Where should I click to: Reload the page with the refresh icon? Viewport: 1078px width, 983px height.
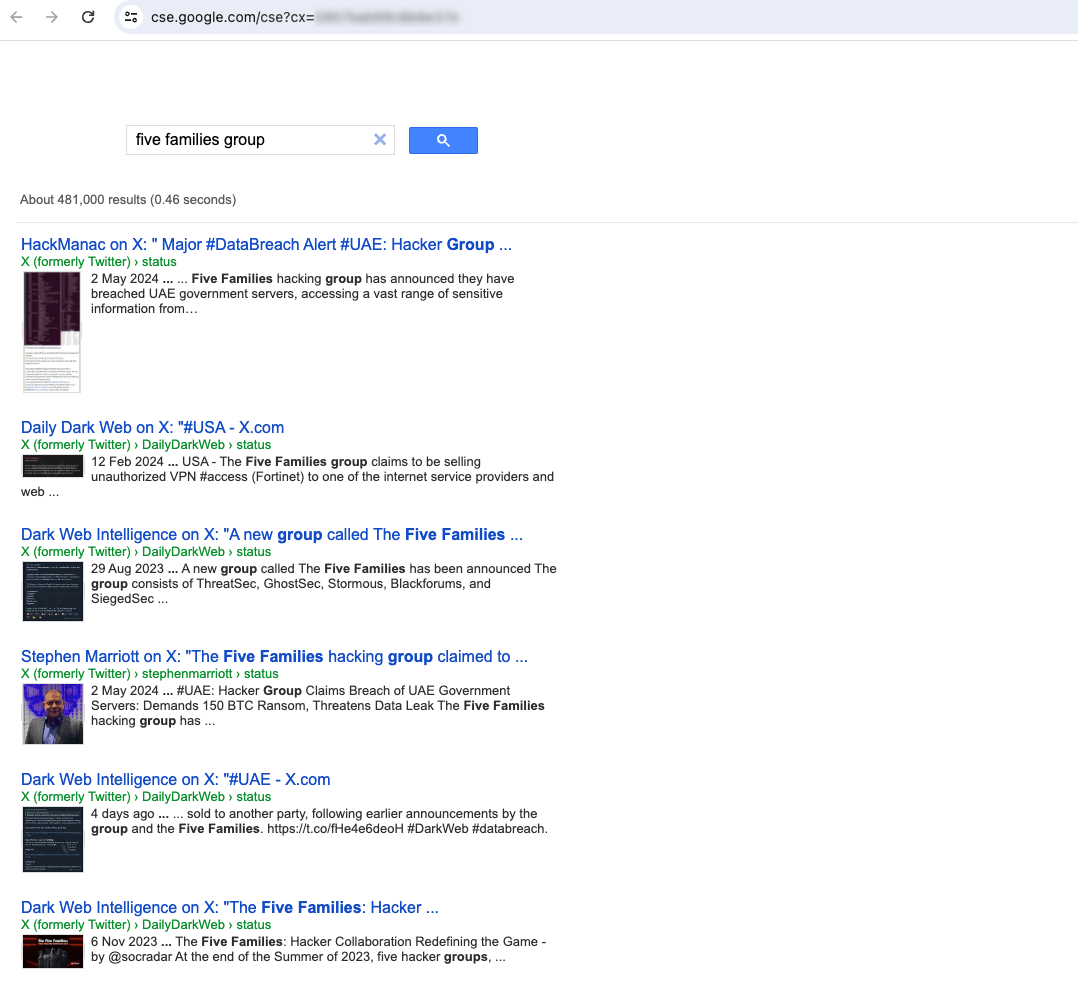pos(88,17)
